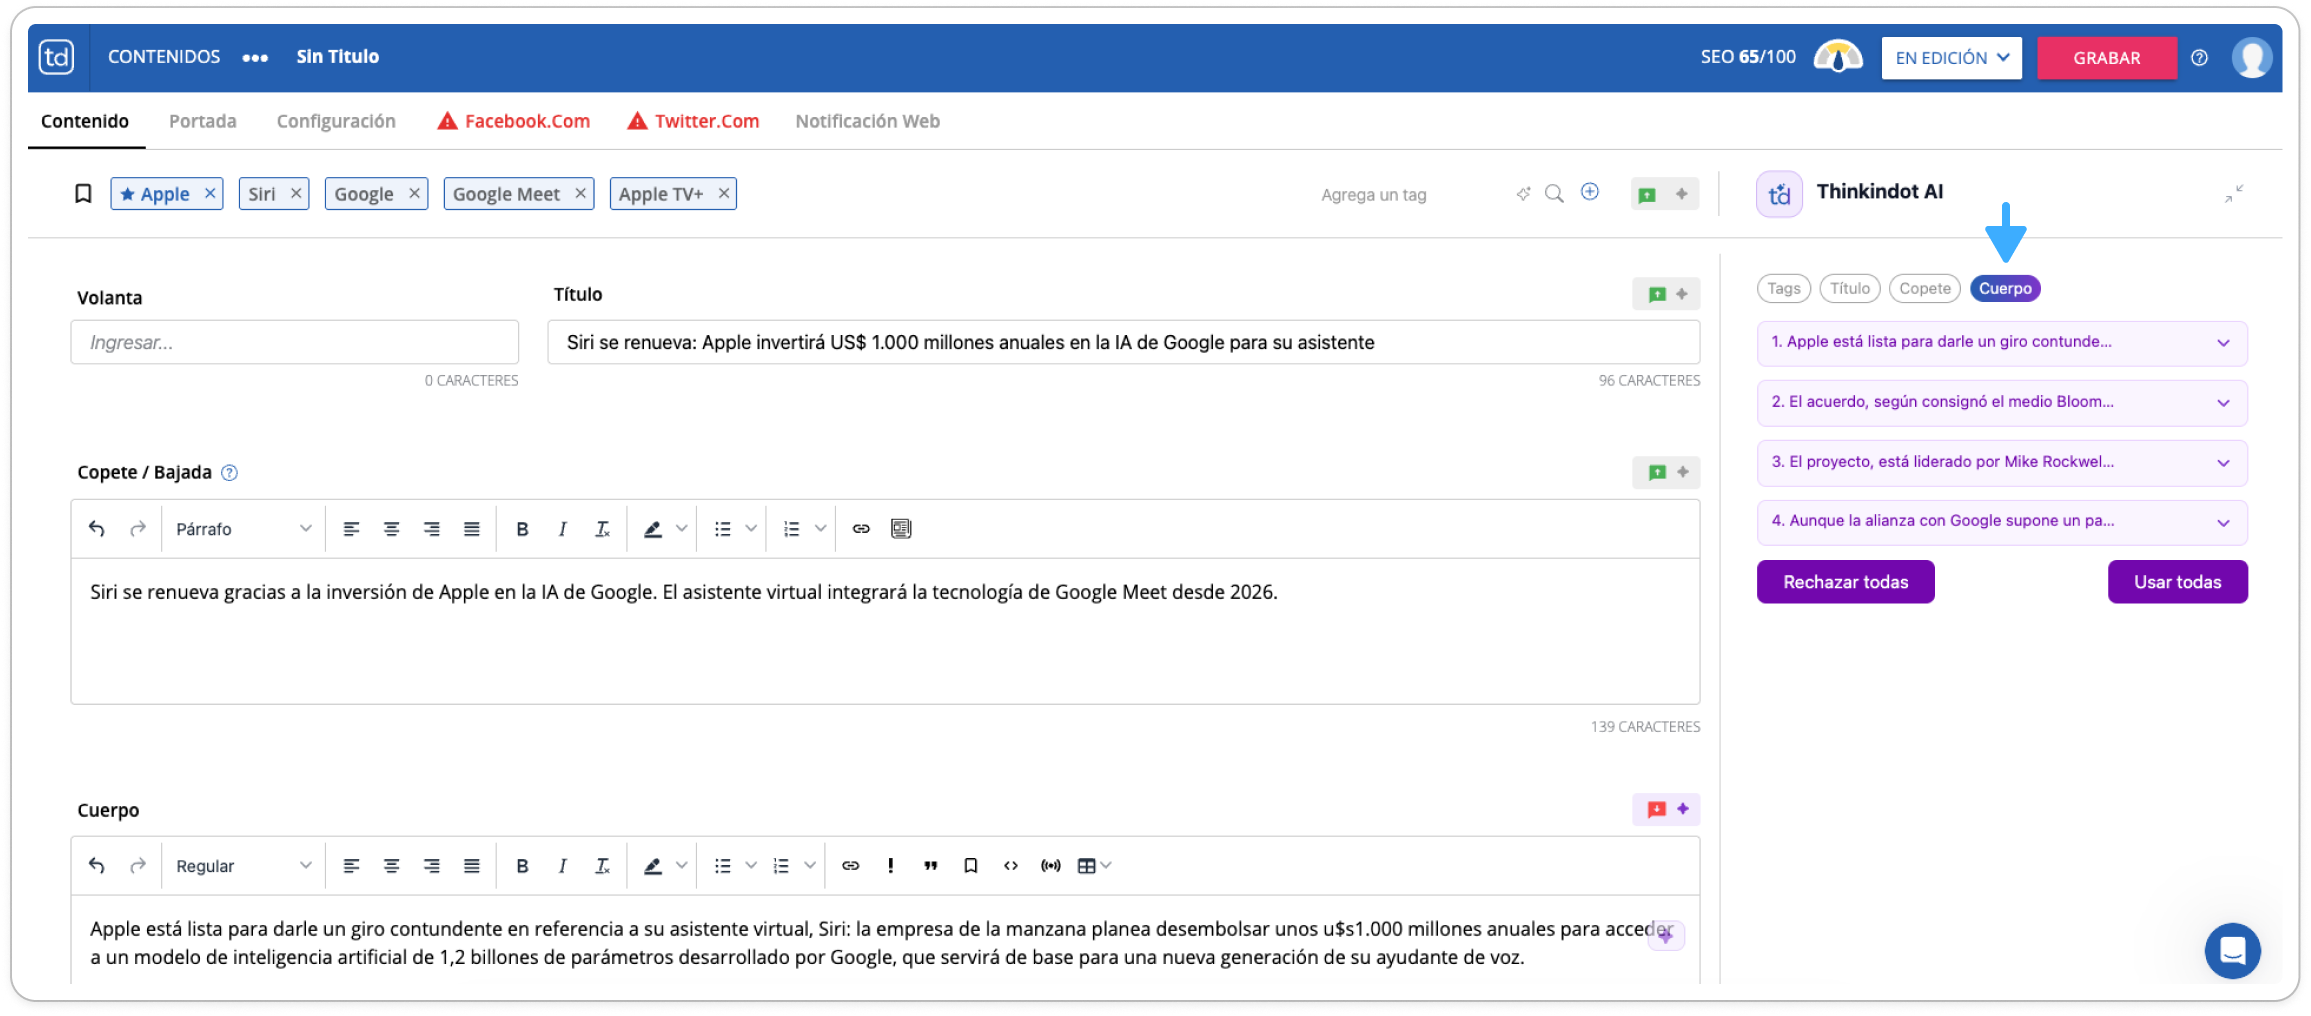Click the SEO score gauge icon
The height and width of the screenshot is (1016, 2311).
tap(1838, 57)
